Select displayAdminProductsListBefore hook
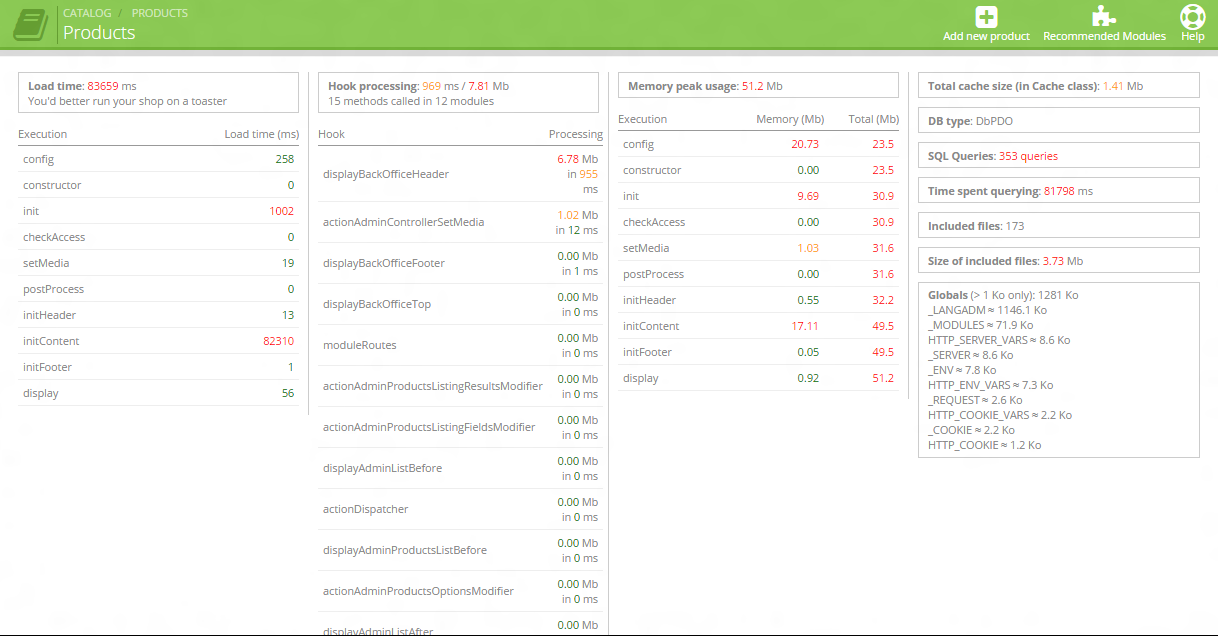Viewport: 1218px width, 636px height. (x=405, y=550)
